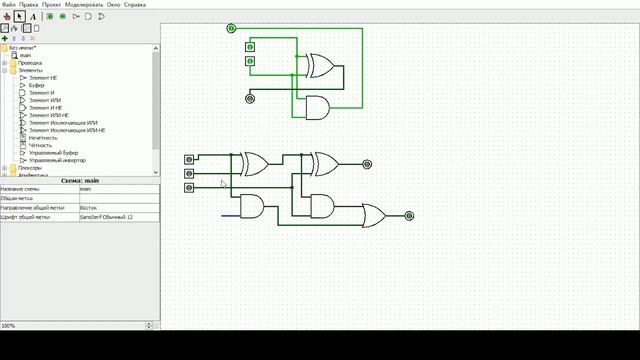Pick the OR gate toolbar tool

(102, 17)
